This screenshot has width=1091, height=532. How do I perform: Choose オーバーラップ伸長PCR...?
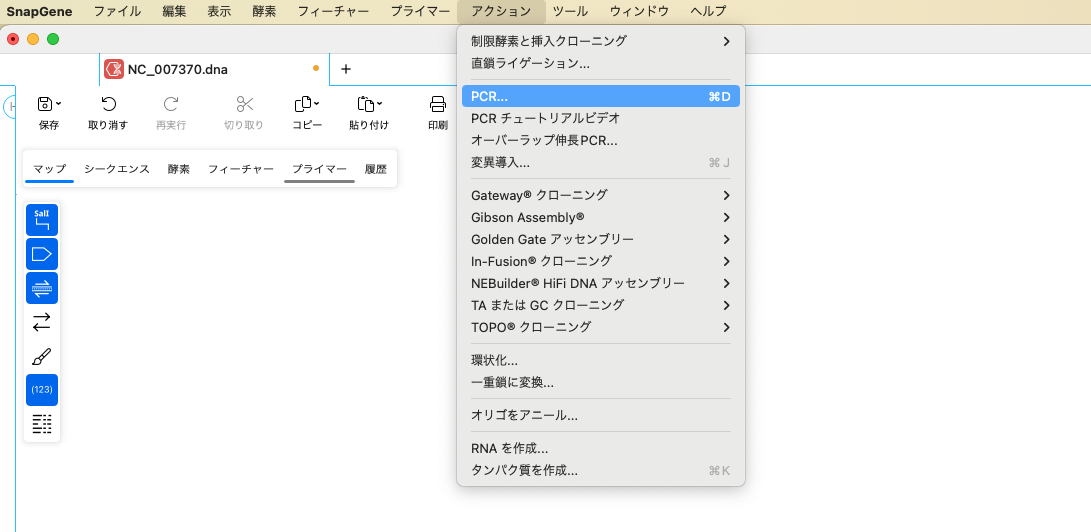[600, 140]
